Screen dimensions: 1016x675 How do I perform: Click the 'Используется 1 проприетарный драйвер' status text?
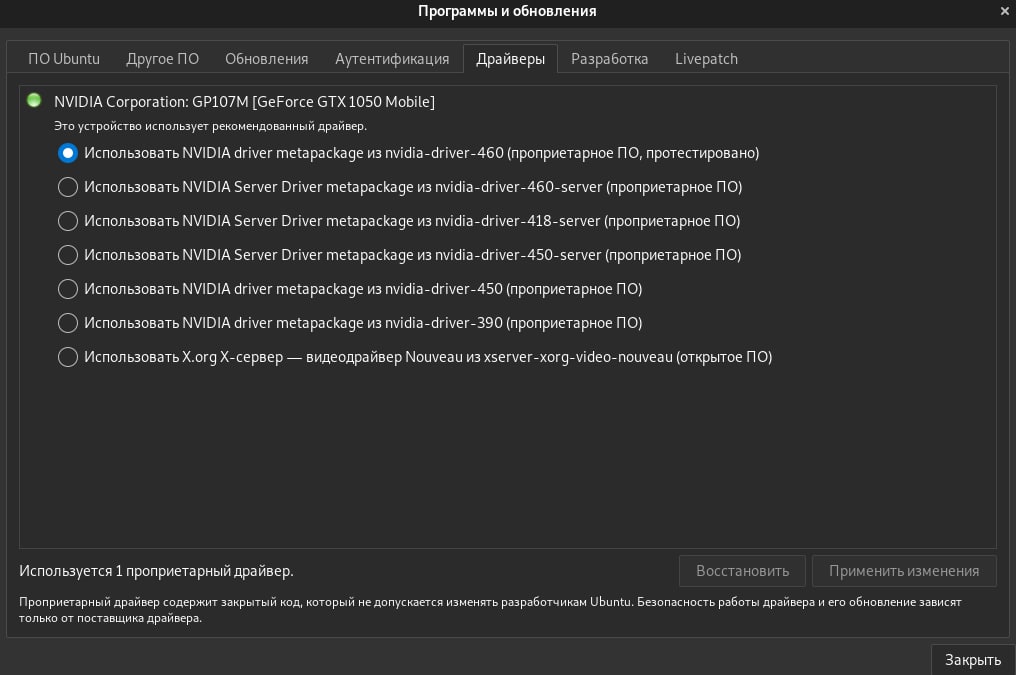(x=156, y=571)
